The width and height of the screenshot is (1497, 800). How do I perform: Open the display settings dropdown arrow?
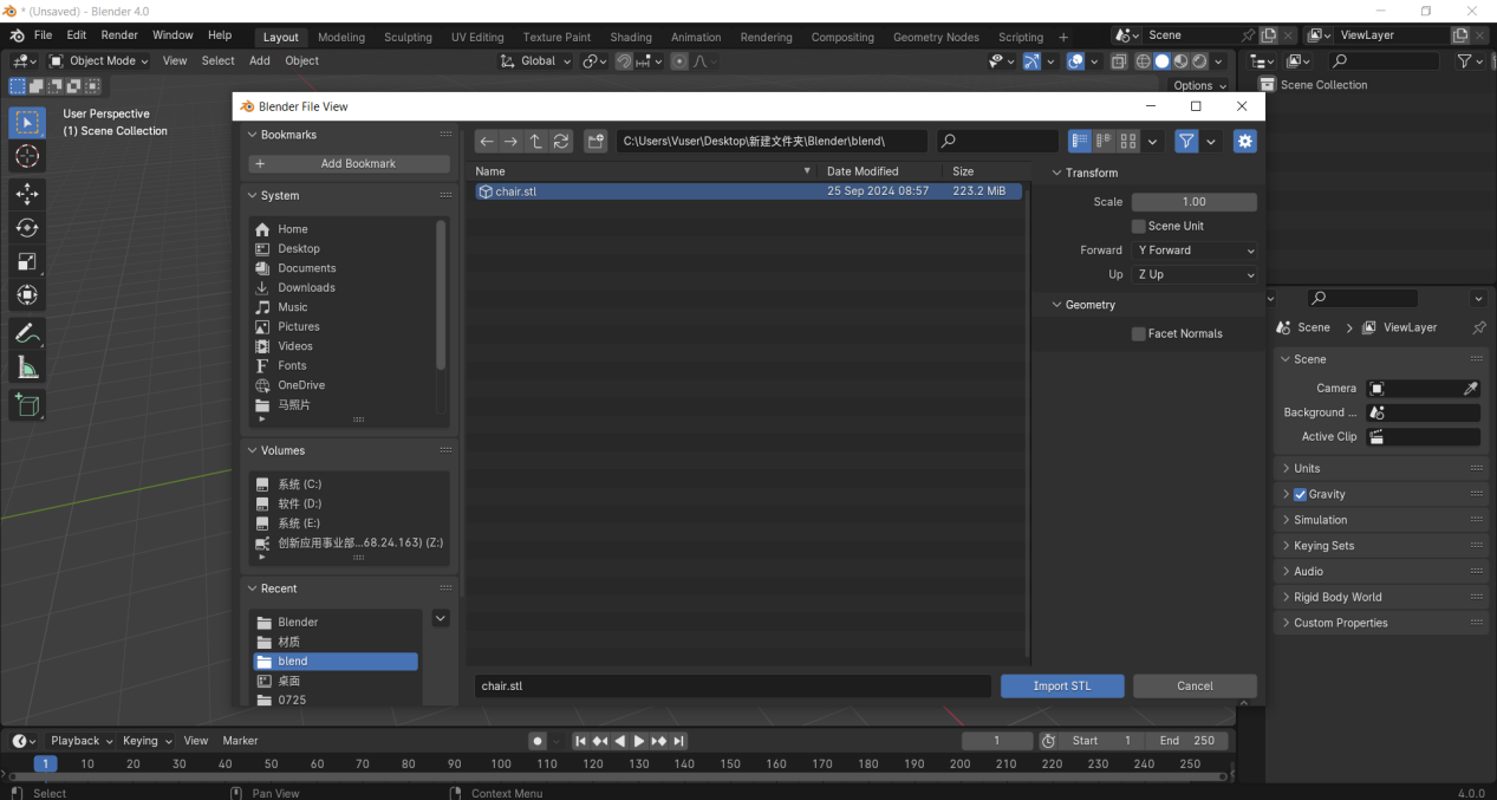tap(1153, 141)
